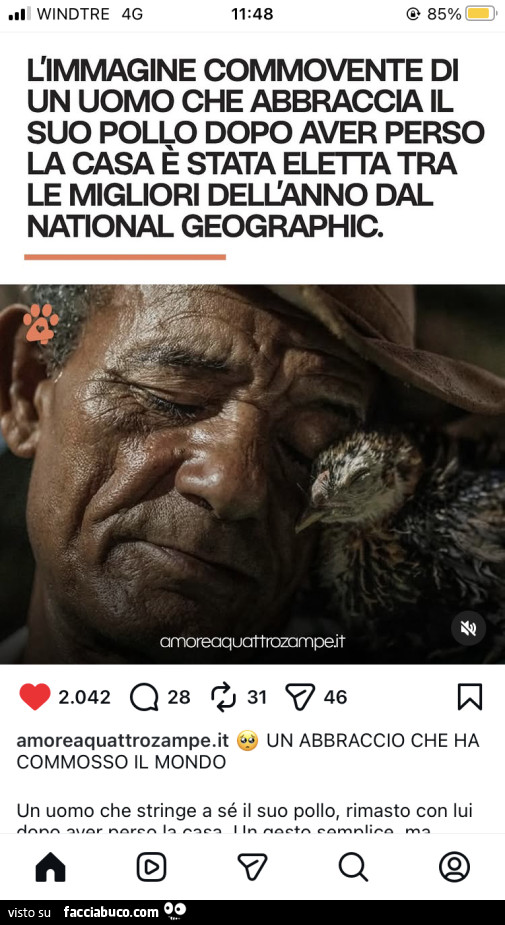
Task: Share post with paper plane icon beside 46
Action: [300, 697]
